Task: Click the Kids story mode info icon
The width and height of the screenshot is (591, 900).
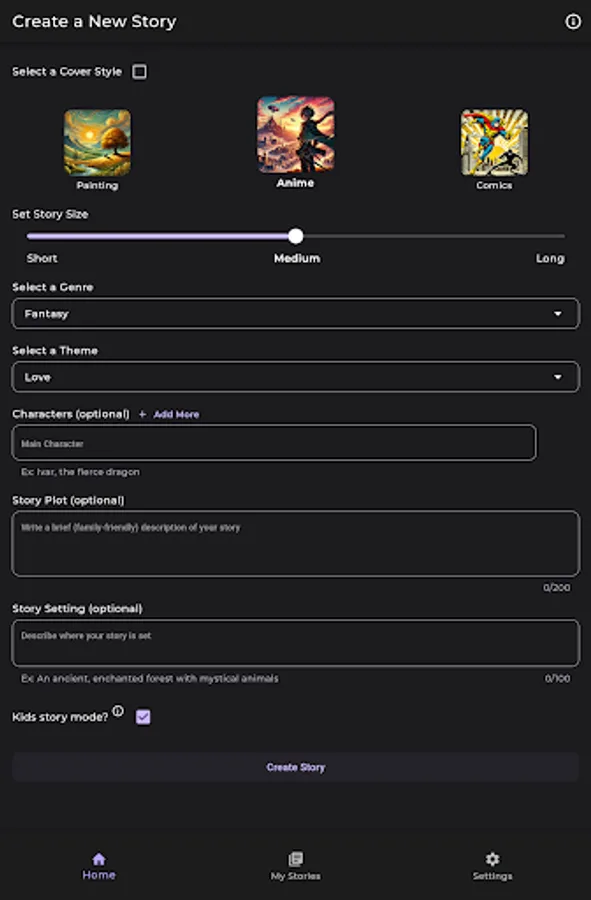Action: coord(118,710)
